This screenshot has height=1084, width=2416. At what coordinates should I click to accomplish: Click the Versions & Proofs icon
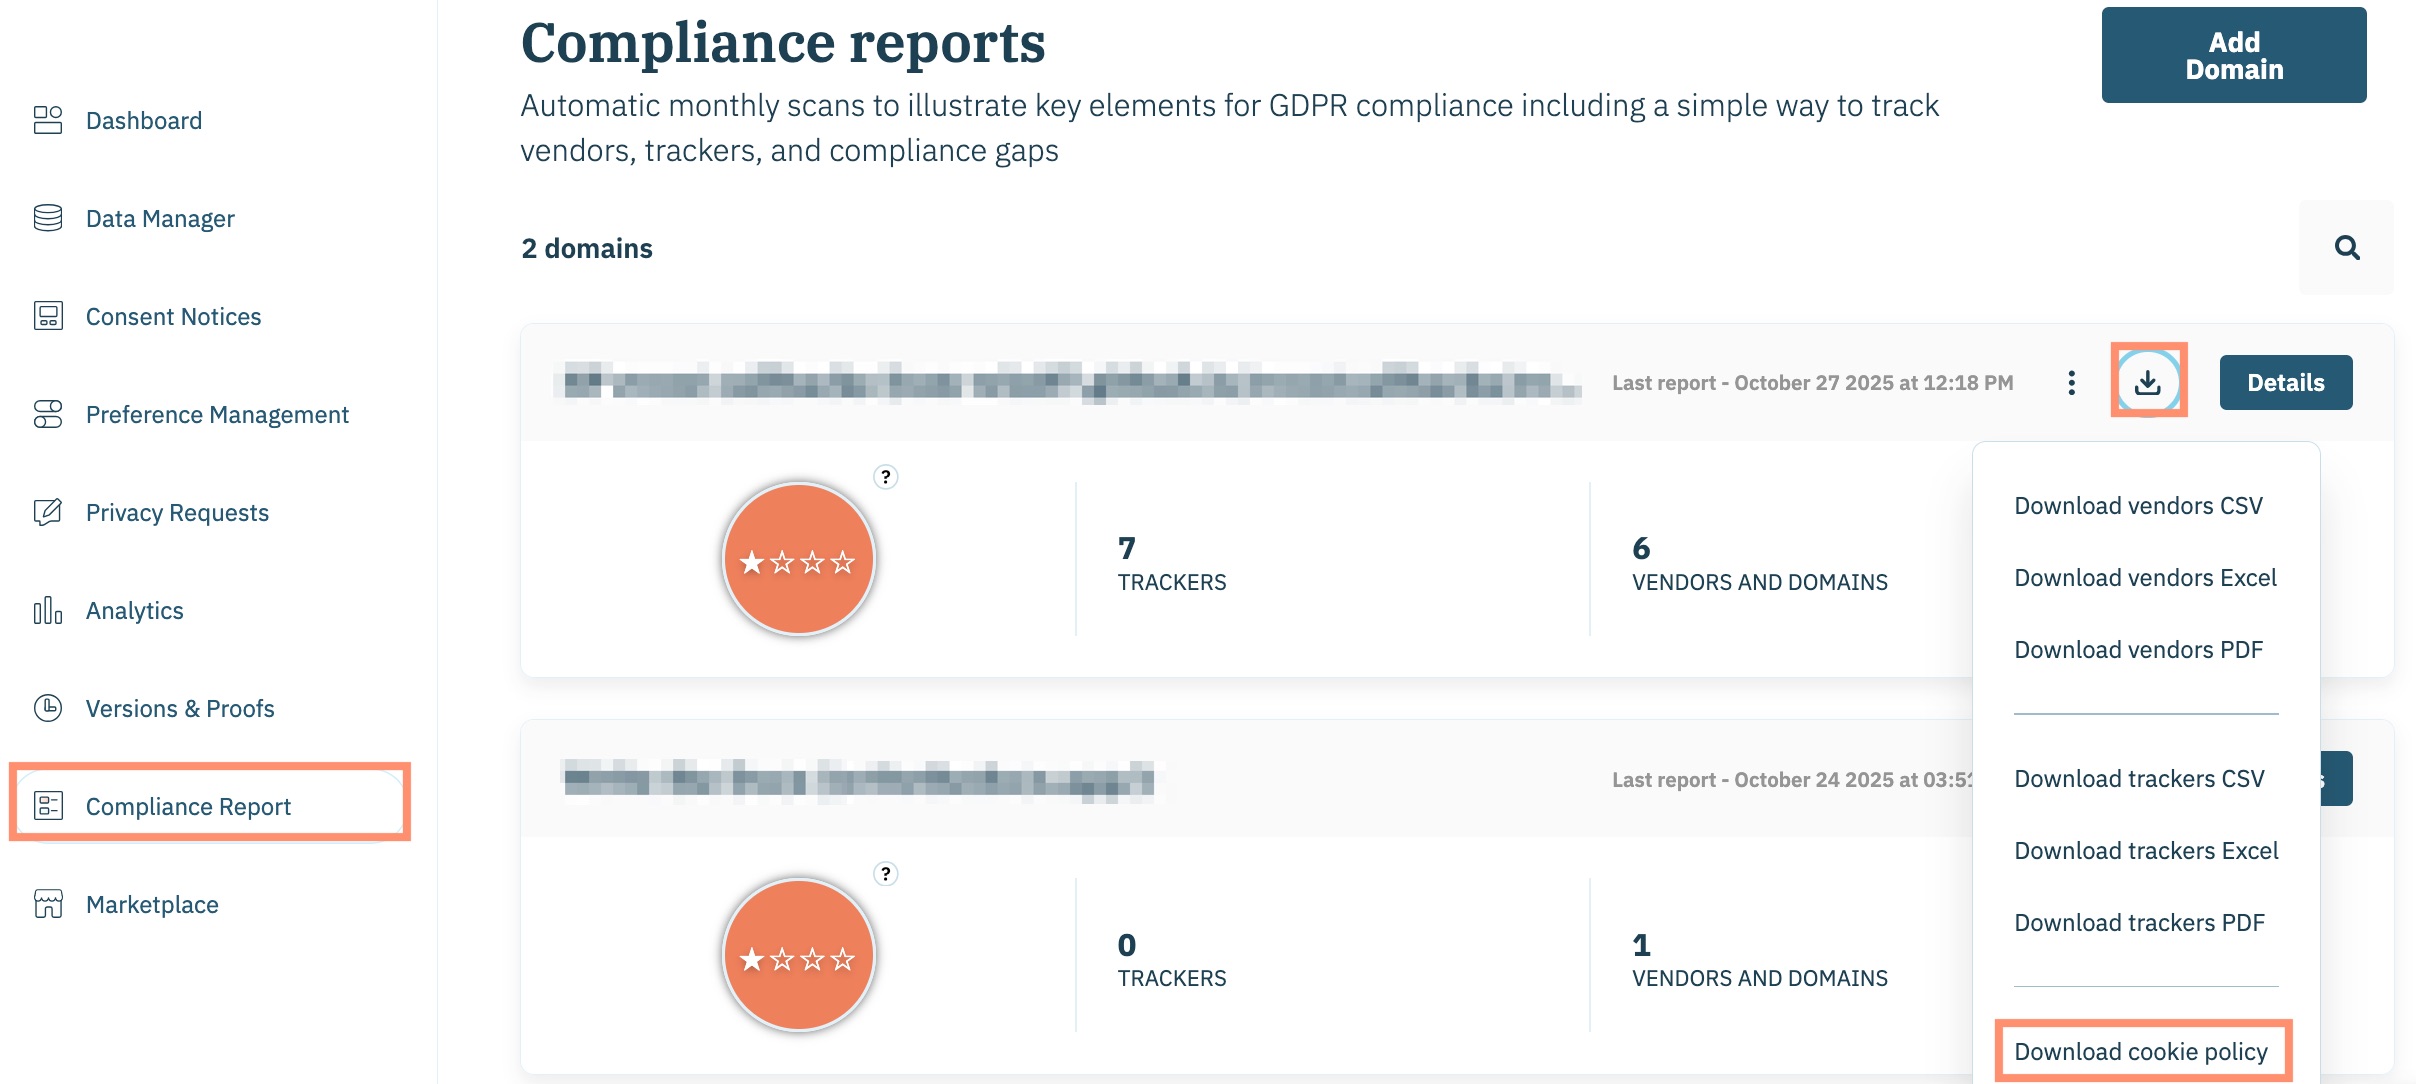pos(48,709)
